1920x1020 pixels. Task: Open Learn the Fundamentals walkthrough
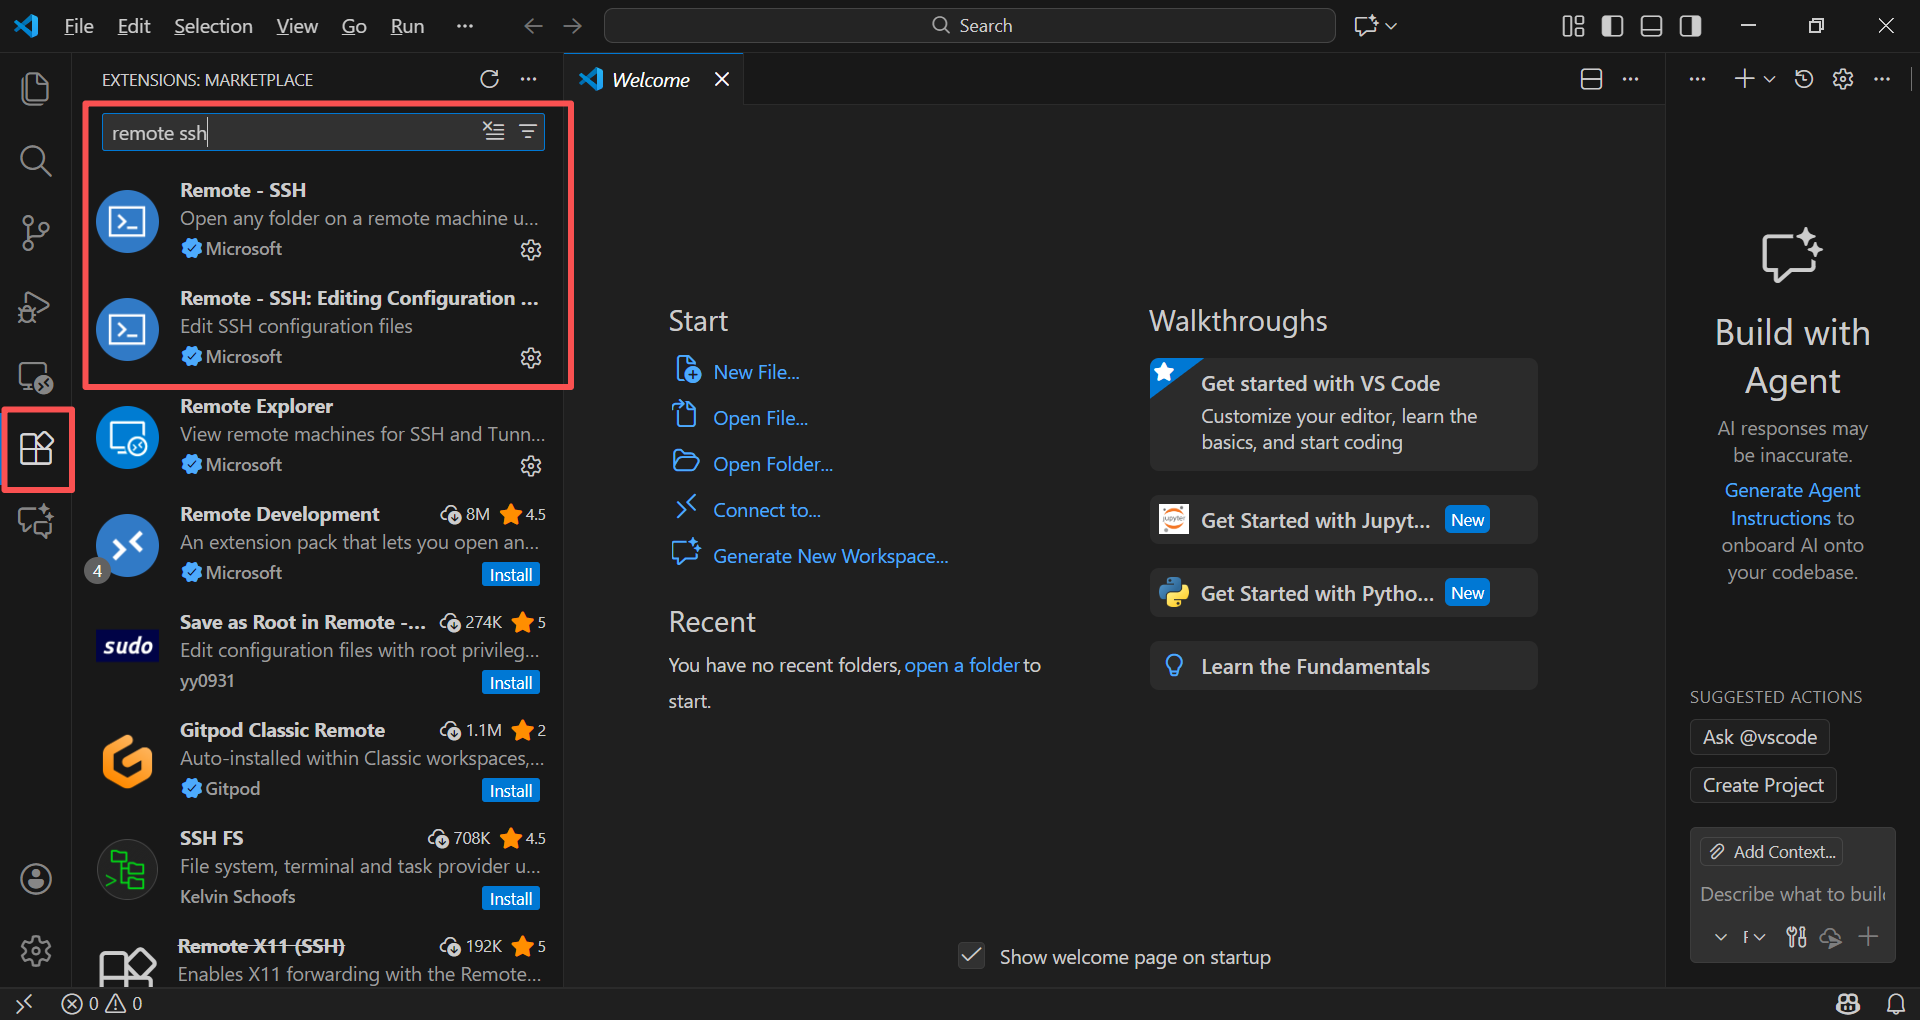[1343, 666]
